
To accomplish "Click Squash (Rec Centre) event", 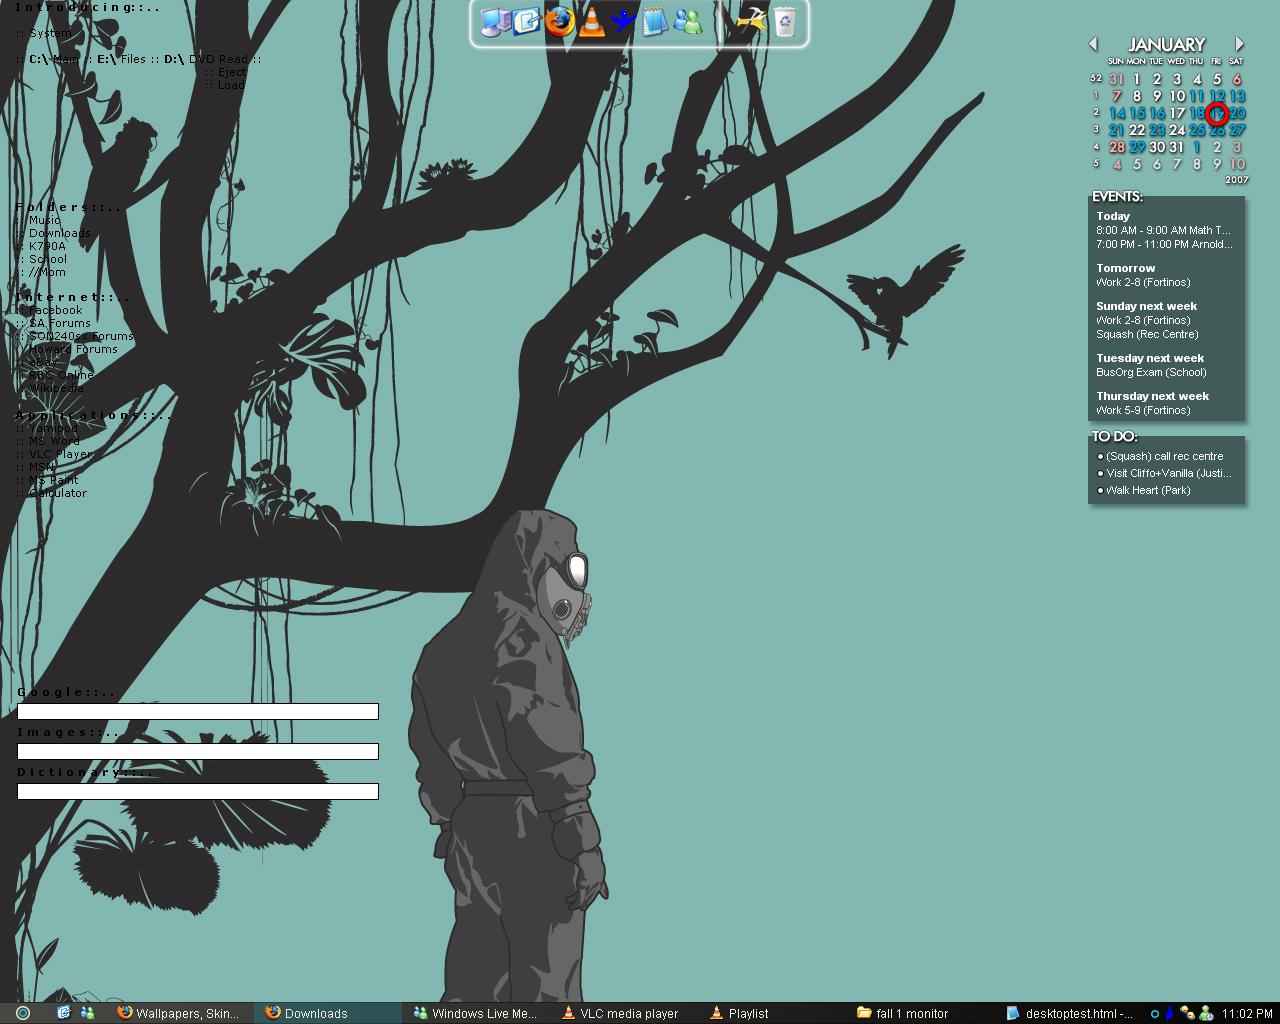I will coord(1147,334).
